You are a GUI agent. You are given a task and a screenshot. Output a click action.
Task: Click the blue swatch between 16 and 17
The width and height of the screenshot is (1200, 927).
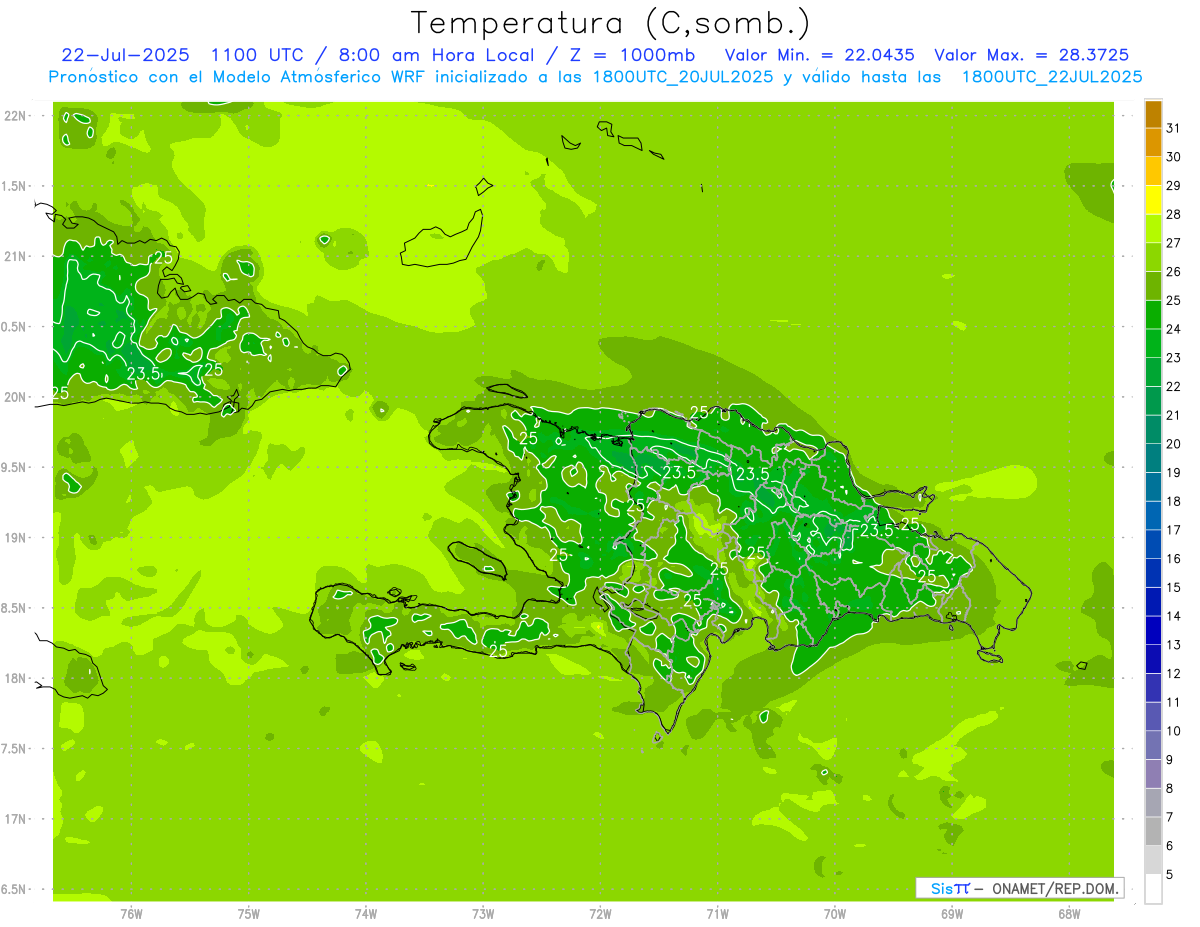[x=1153, y=545]
